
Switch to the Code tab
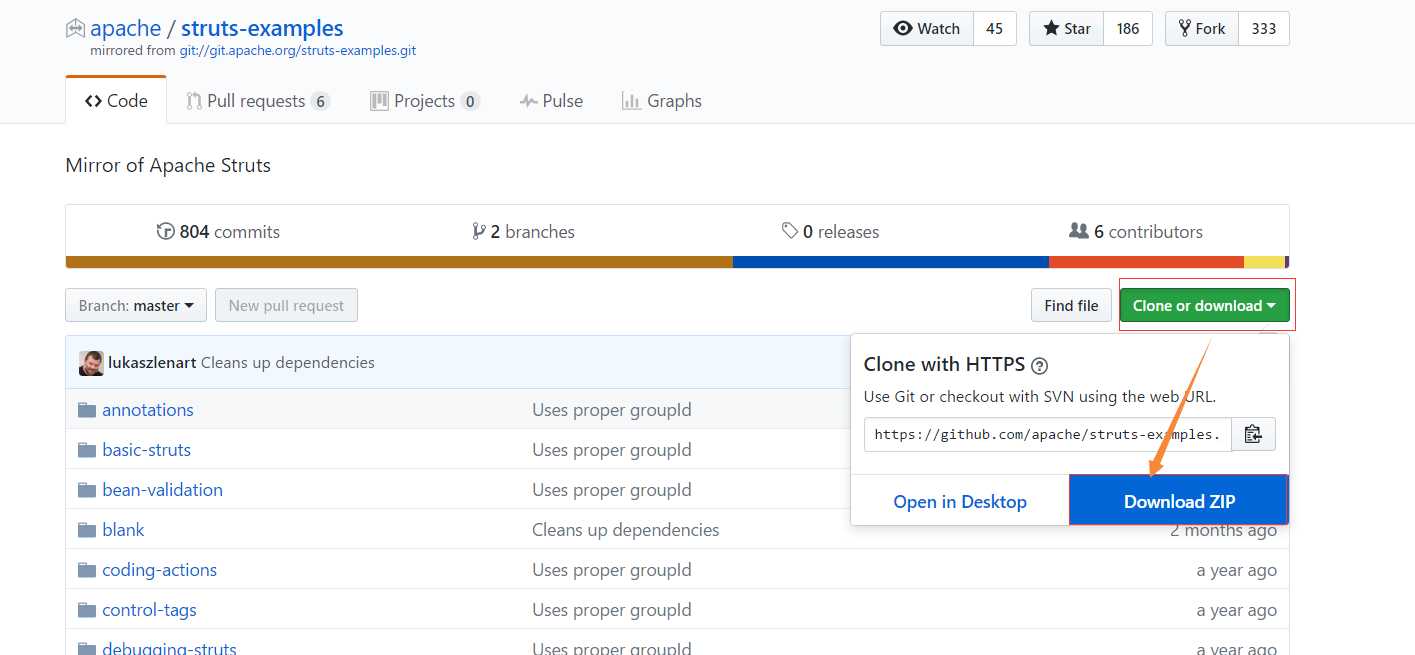pyautogui.click(x=116, y=101)
